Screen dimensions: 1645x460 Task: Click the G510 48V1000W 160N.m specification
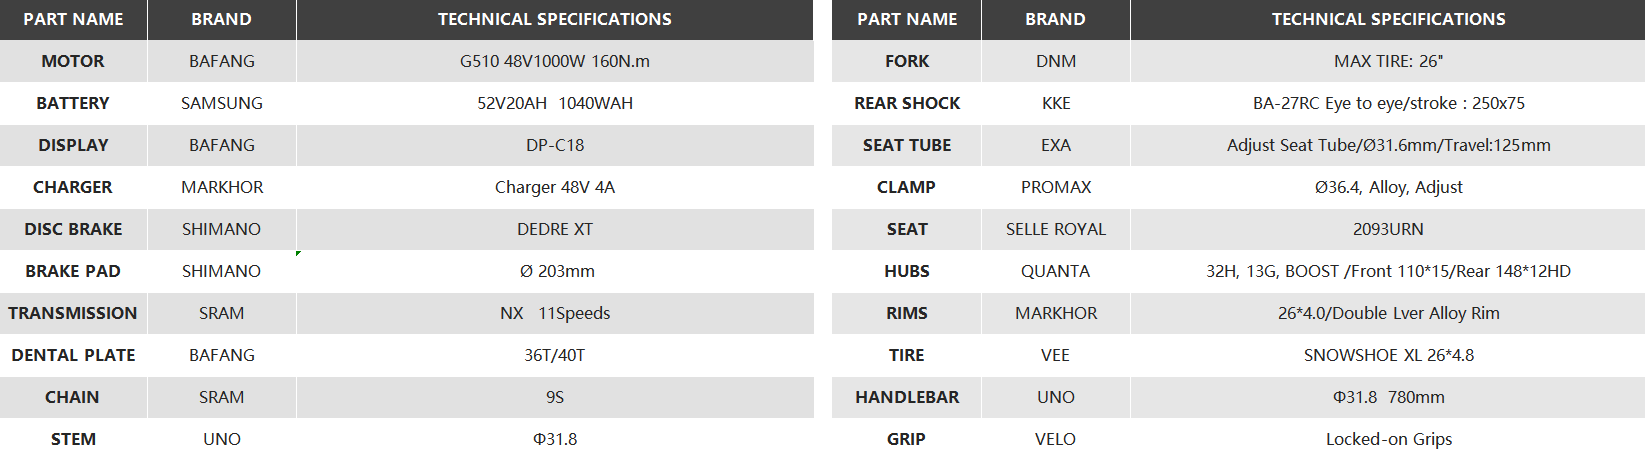554,61
